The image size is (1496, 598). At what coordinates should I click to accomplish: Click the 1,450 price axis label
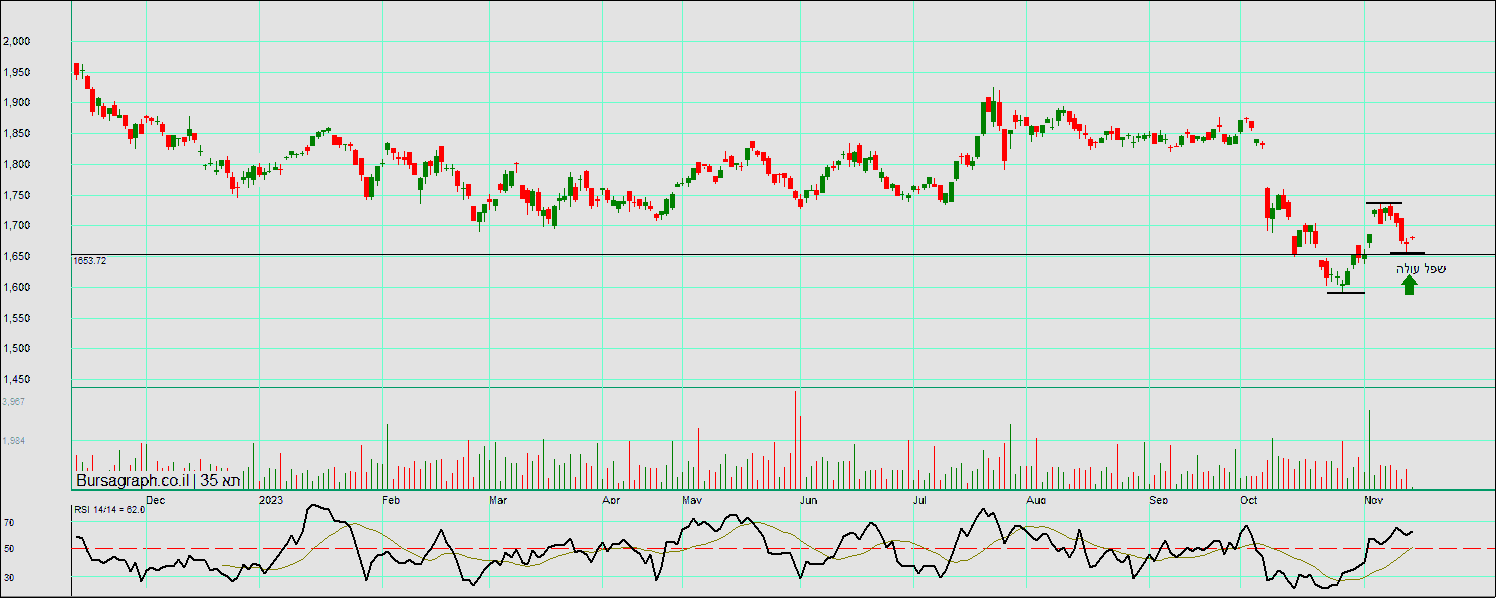(17, 379)
